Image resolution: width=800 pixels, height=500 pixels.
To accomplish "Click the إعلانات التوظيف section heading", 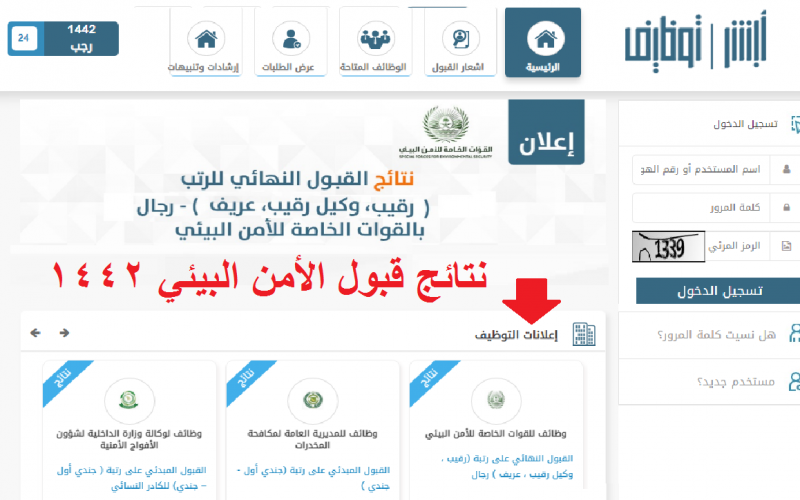I will click(516, 335).
